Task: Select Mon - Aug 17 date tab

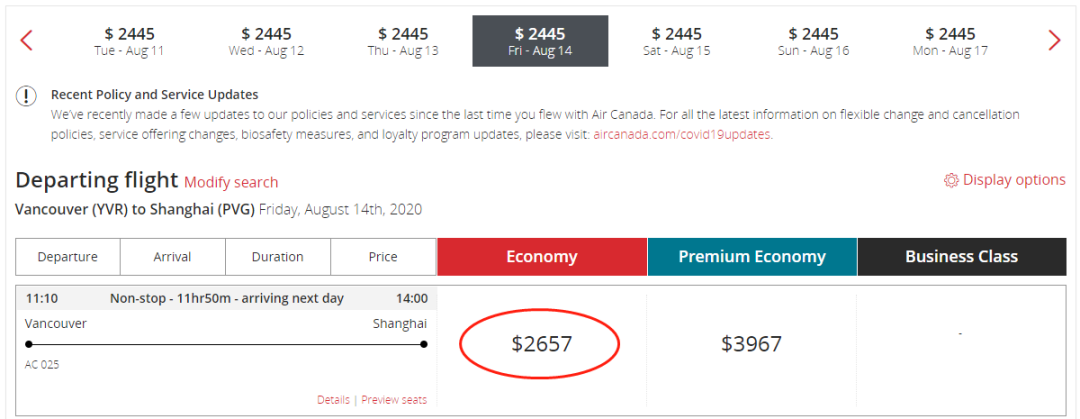Action: [950, 41]
